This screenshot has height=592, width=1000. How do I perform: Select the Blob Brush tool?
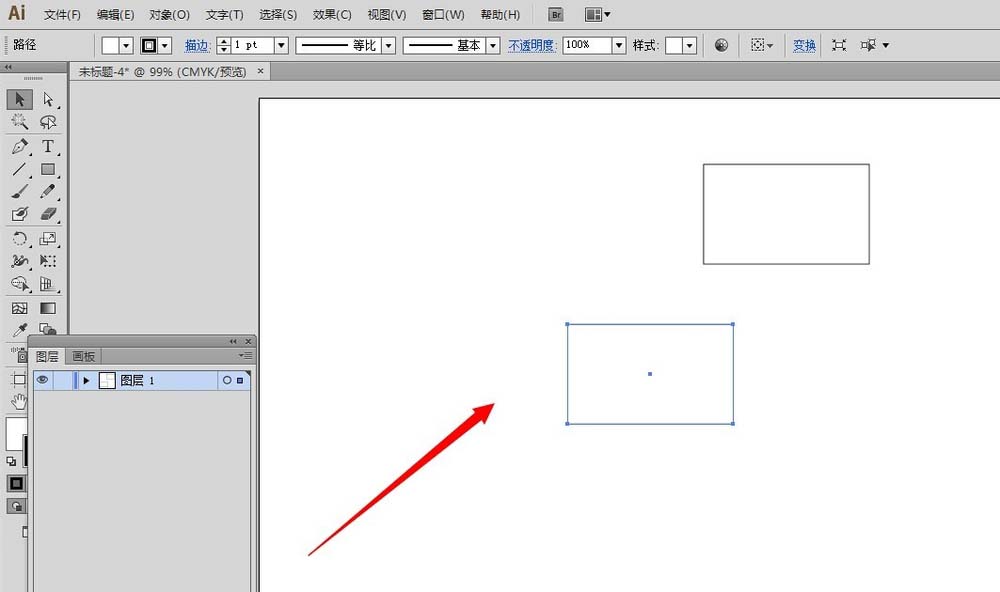click(20, 214)
